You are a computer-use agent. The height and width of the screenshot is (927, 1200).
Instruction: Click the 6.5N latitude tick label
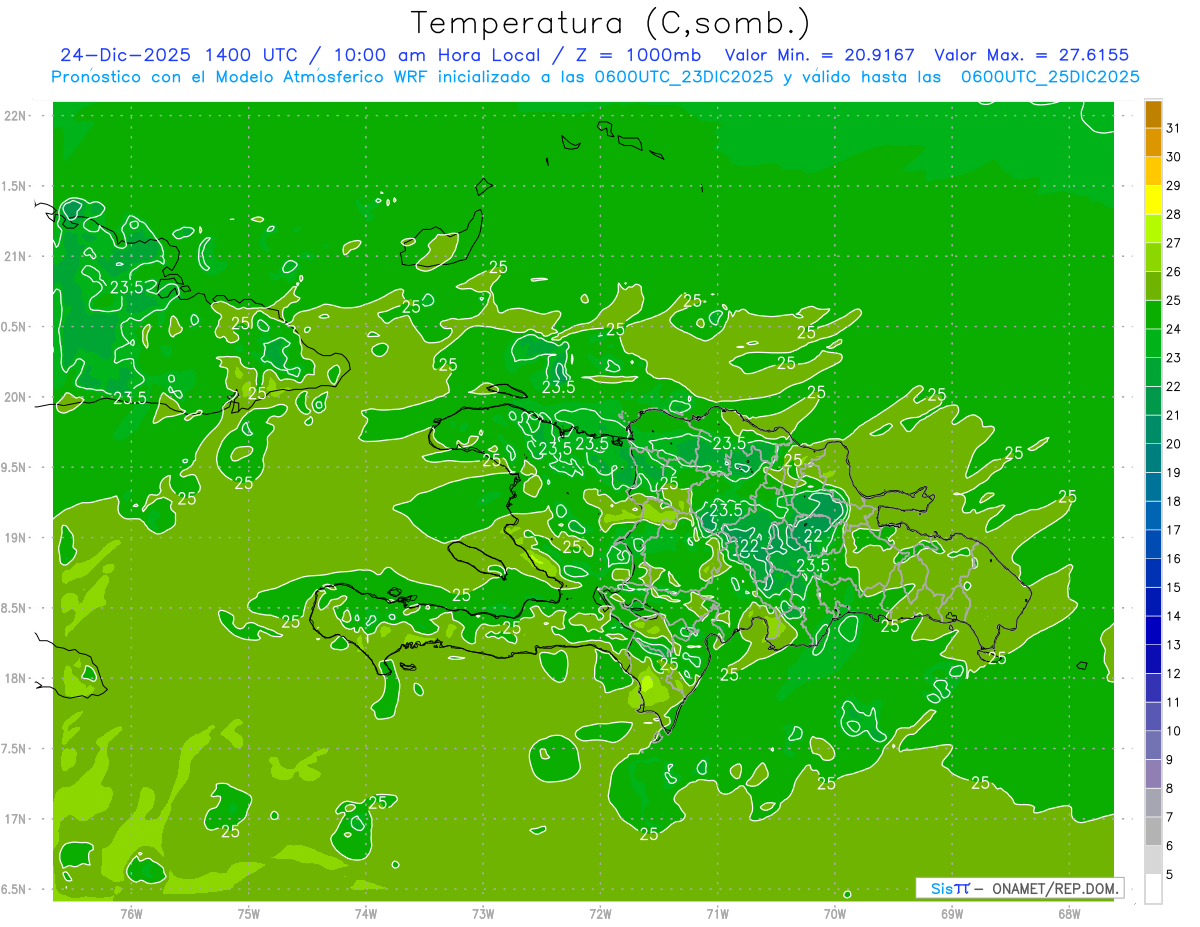[x=15, y=889]
